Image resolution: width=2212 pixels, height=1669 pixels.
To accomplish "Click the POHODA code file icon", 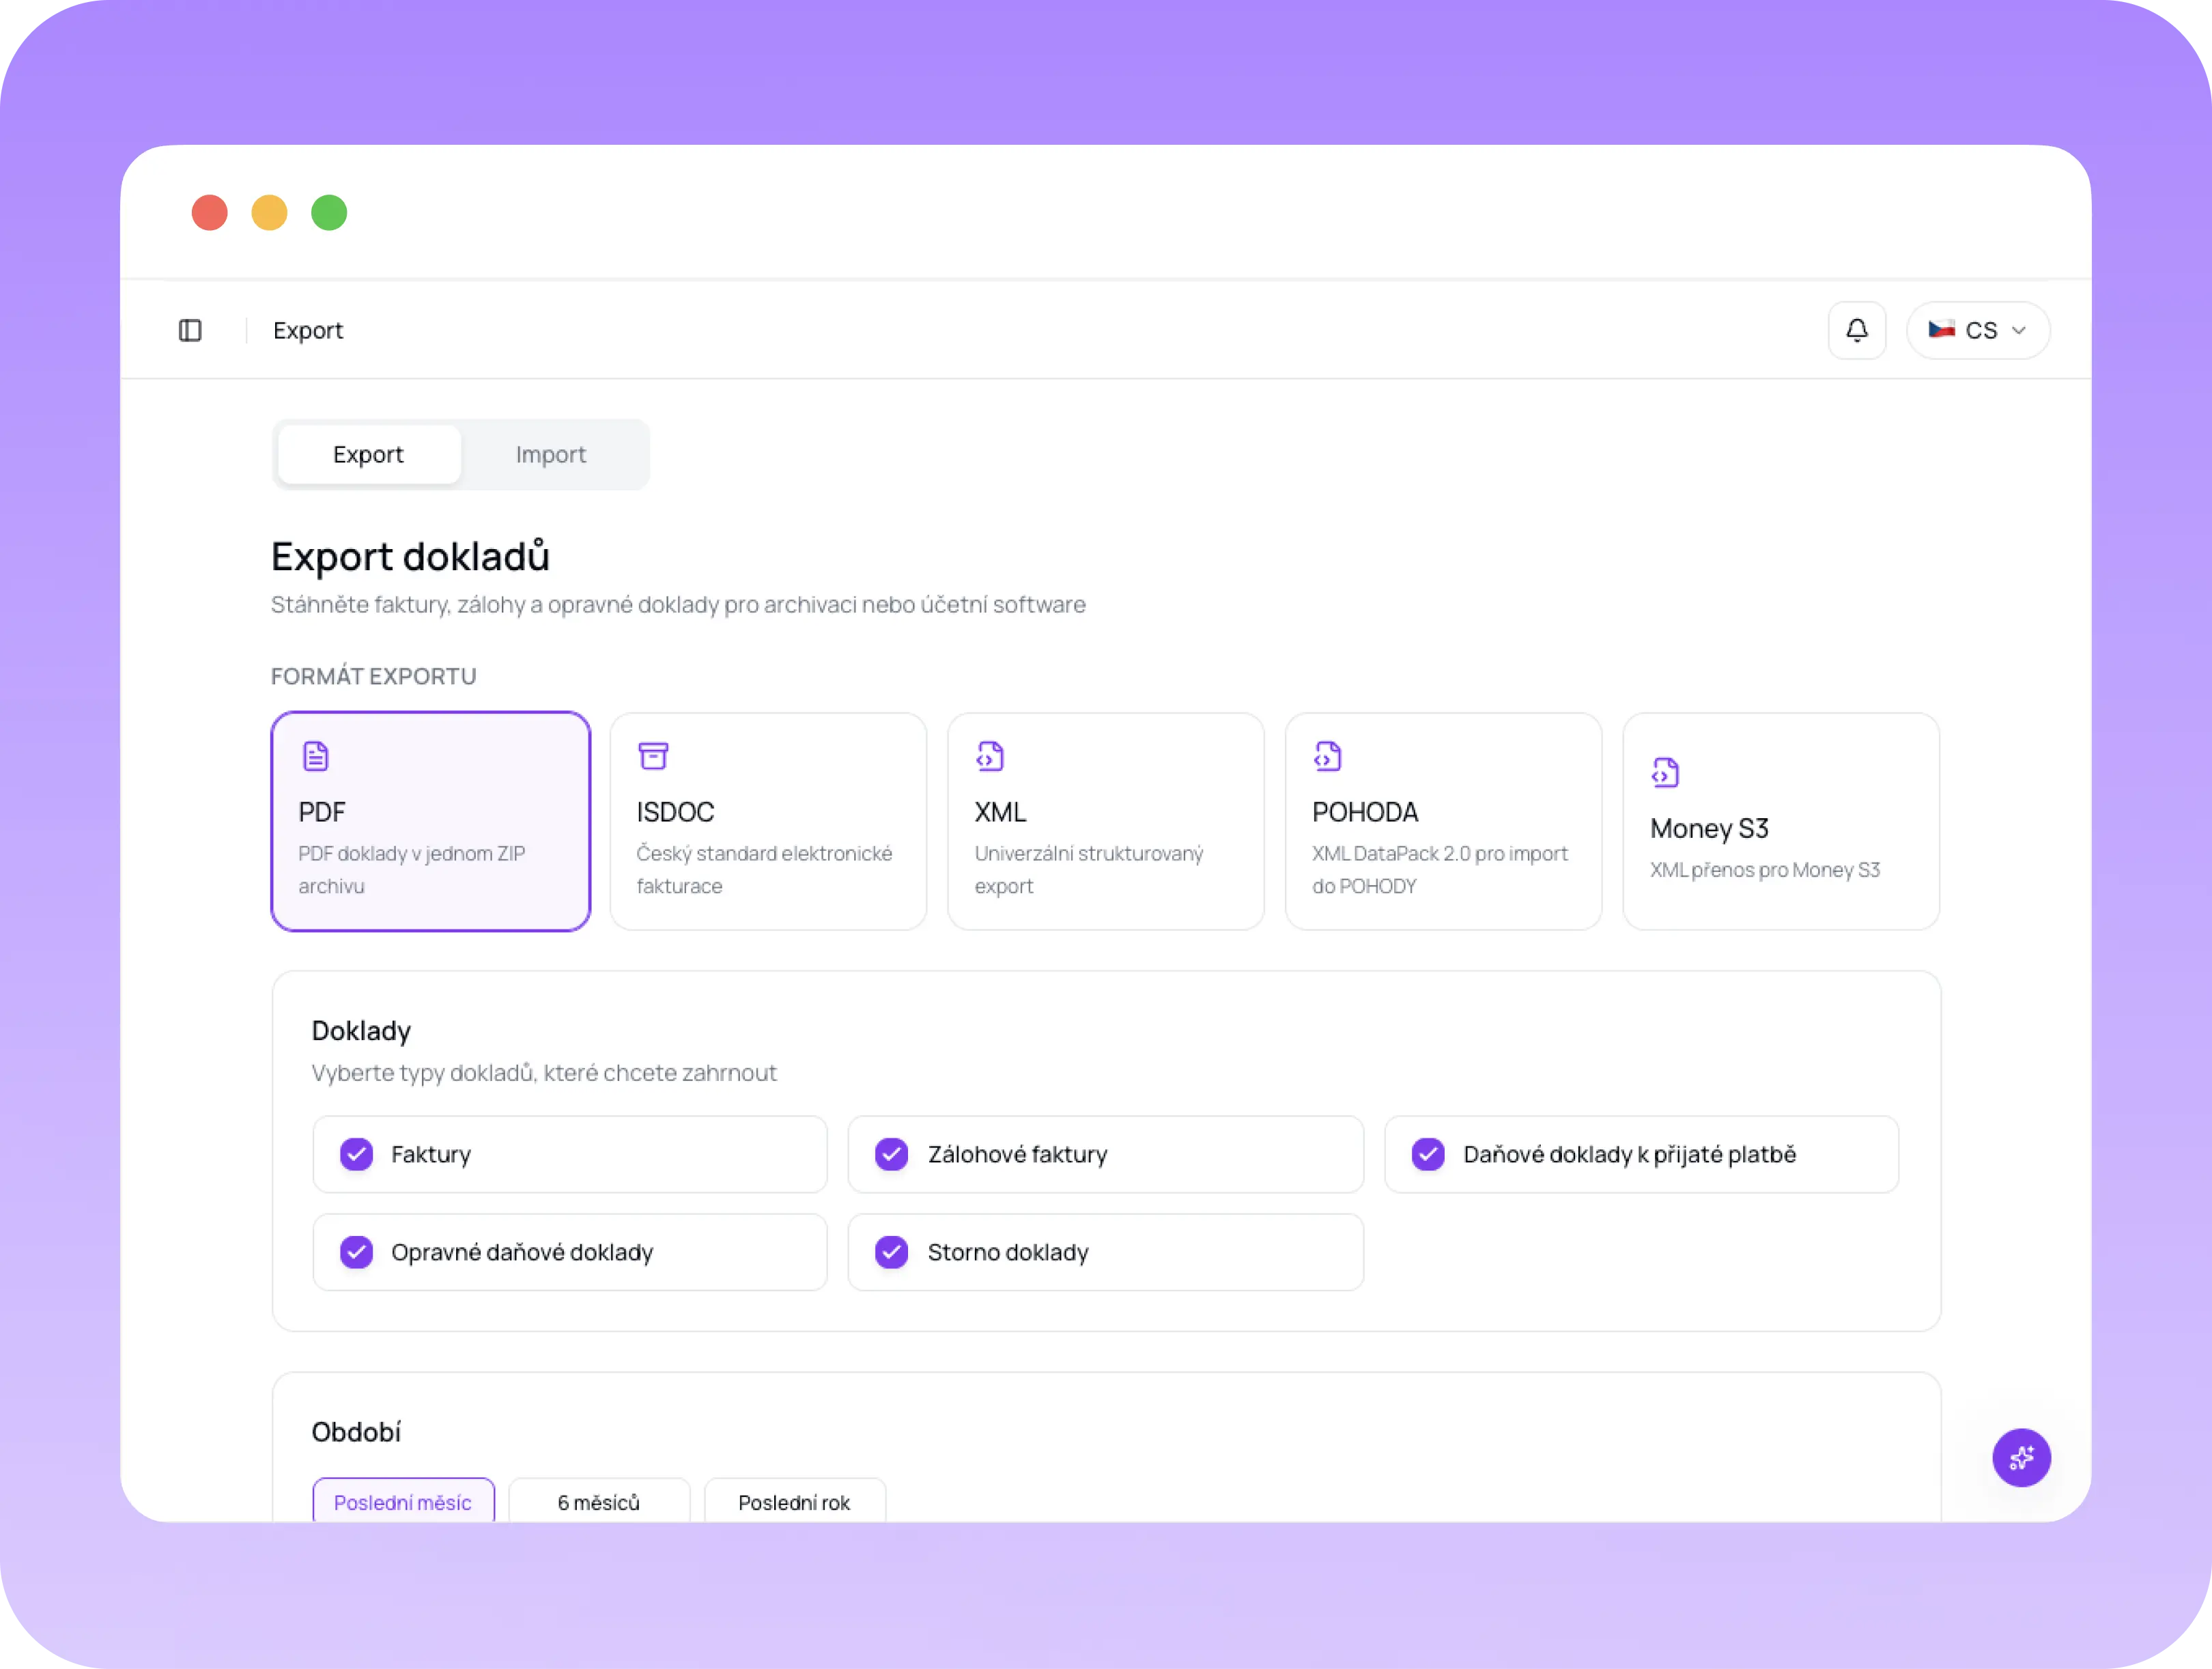I will (1328, 756).
